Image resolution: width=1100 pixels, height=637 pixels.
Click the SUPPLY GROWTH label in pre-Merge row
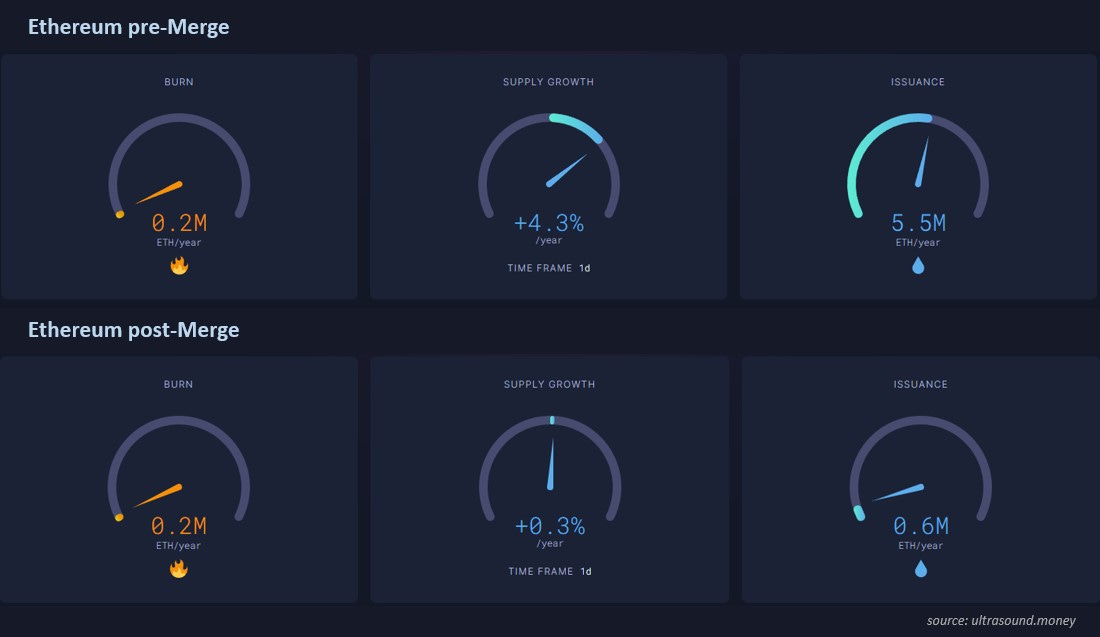pos(548,82)
